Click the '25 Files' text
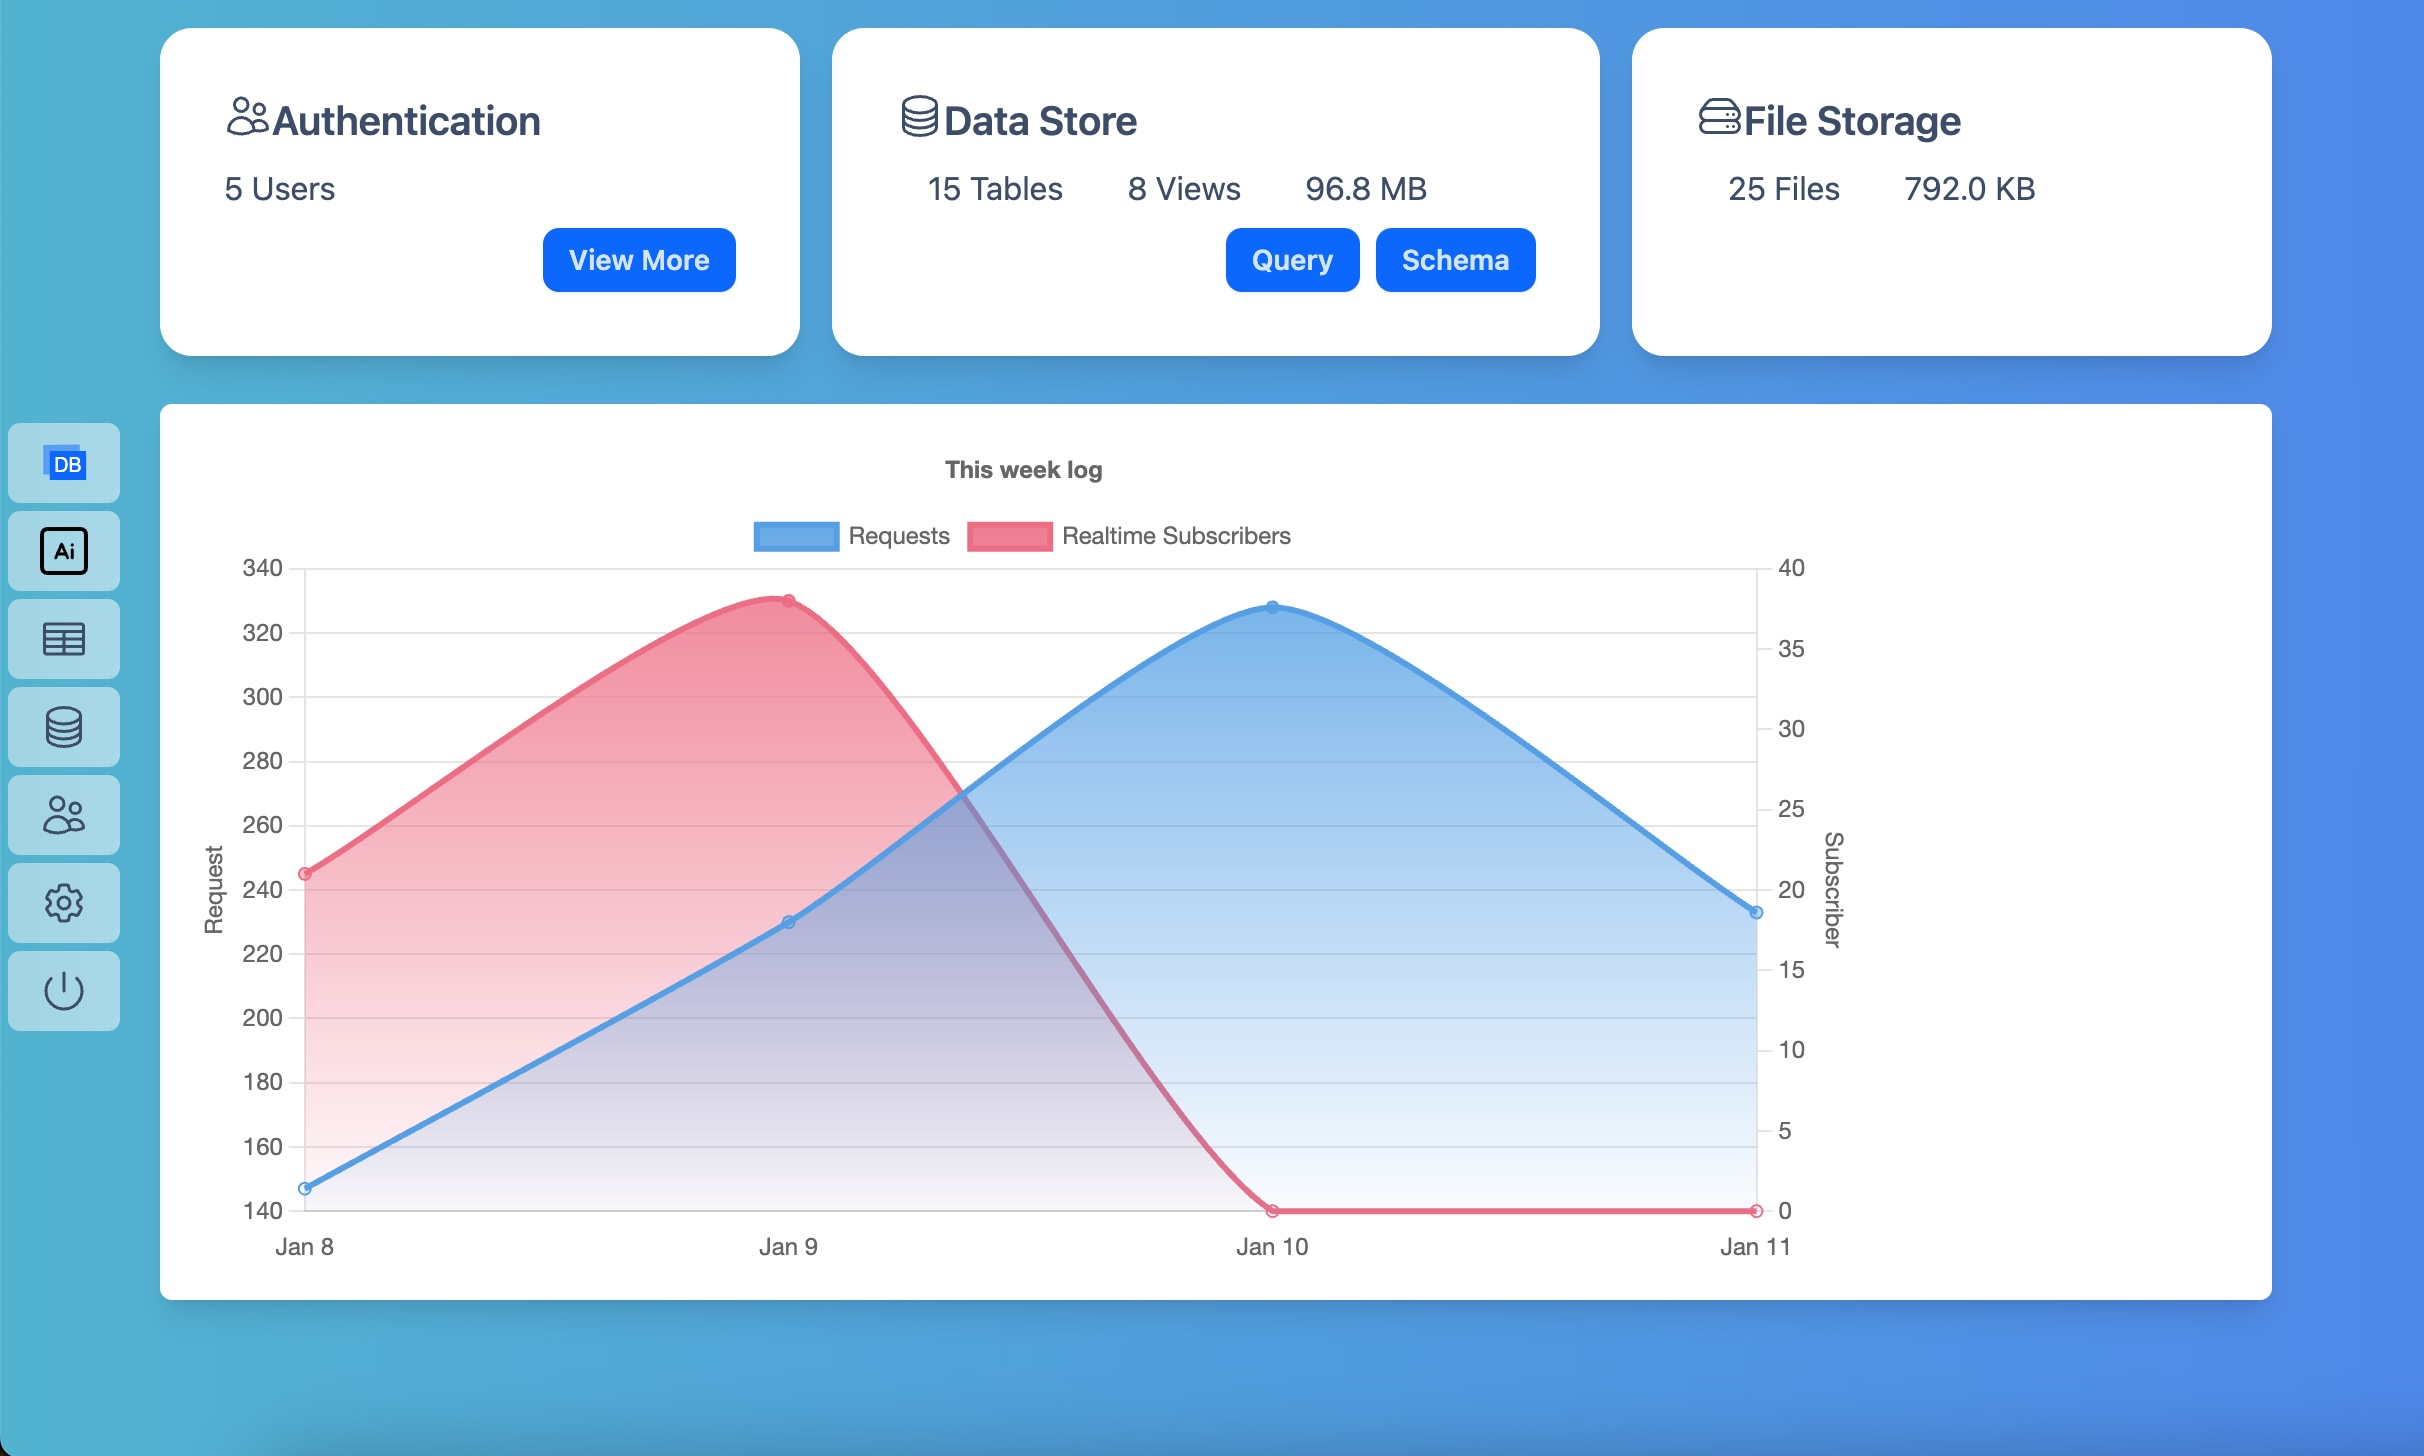This screenshot has width=2424, height=1456. point(1784,189)
